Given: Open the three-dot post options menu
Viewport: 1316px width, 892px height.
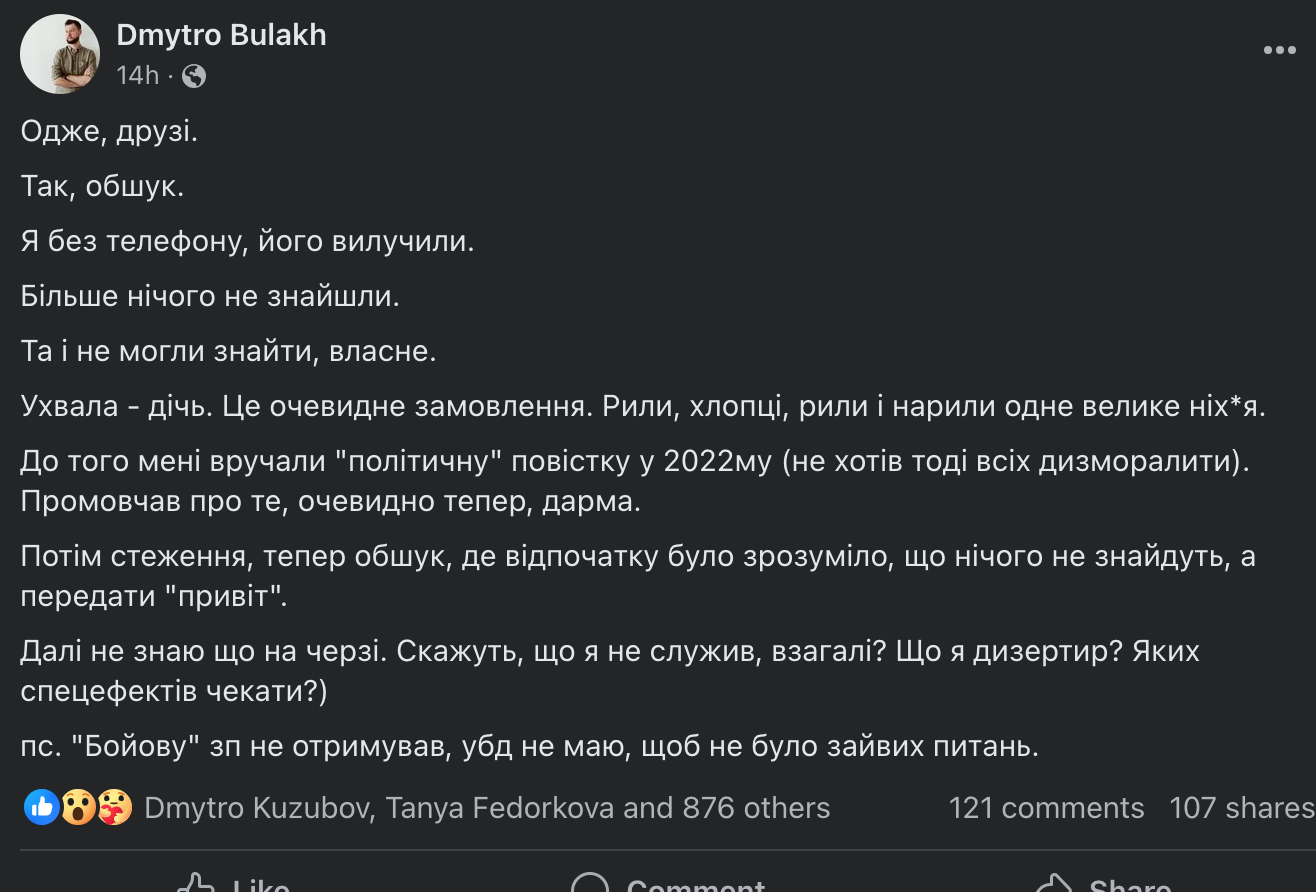Looking at the screenshot, I should tap(1279, 50).
